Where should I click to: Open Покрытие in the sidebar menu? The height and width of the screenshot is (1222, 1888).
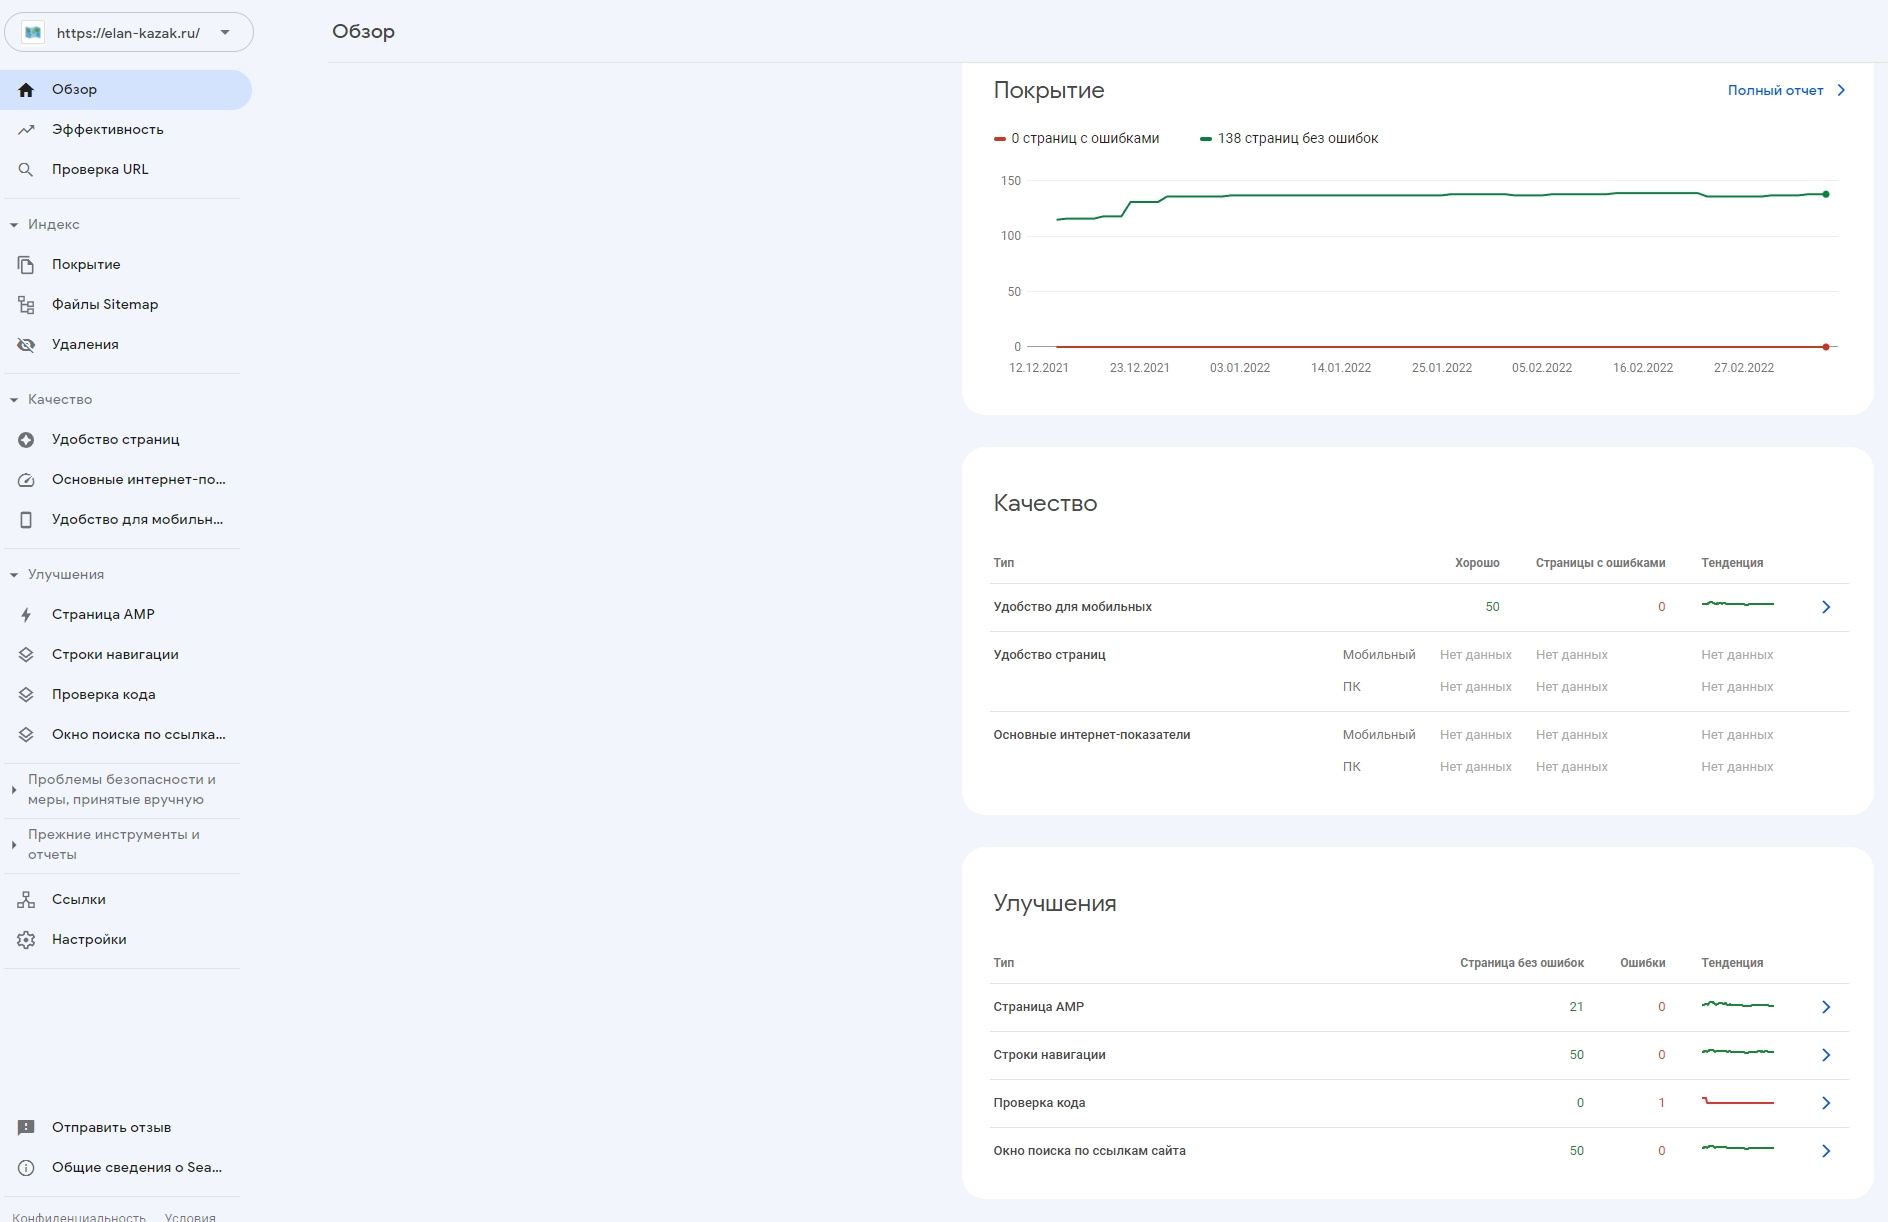coord(86,265)
